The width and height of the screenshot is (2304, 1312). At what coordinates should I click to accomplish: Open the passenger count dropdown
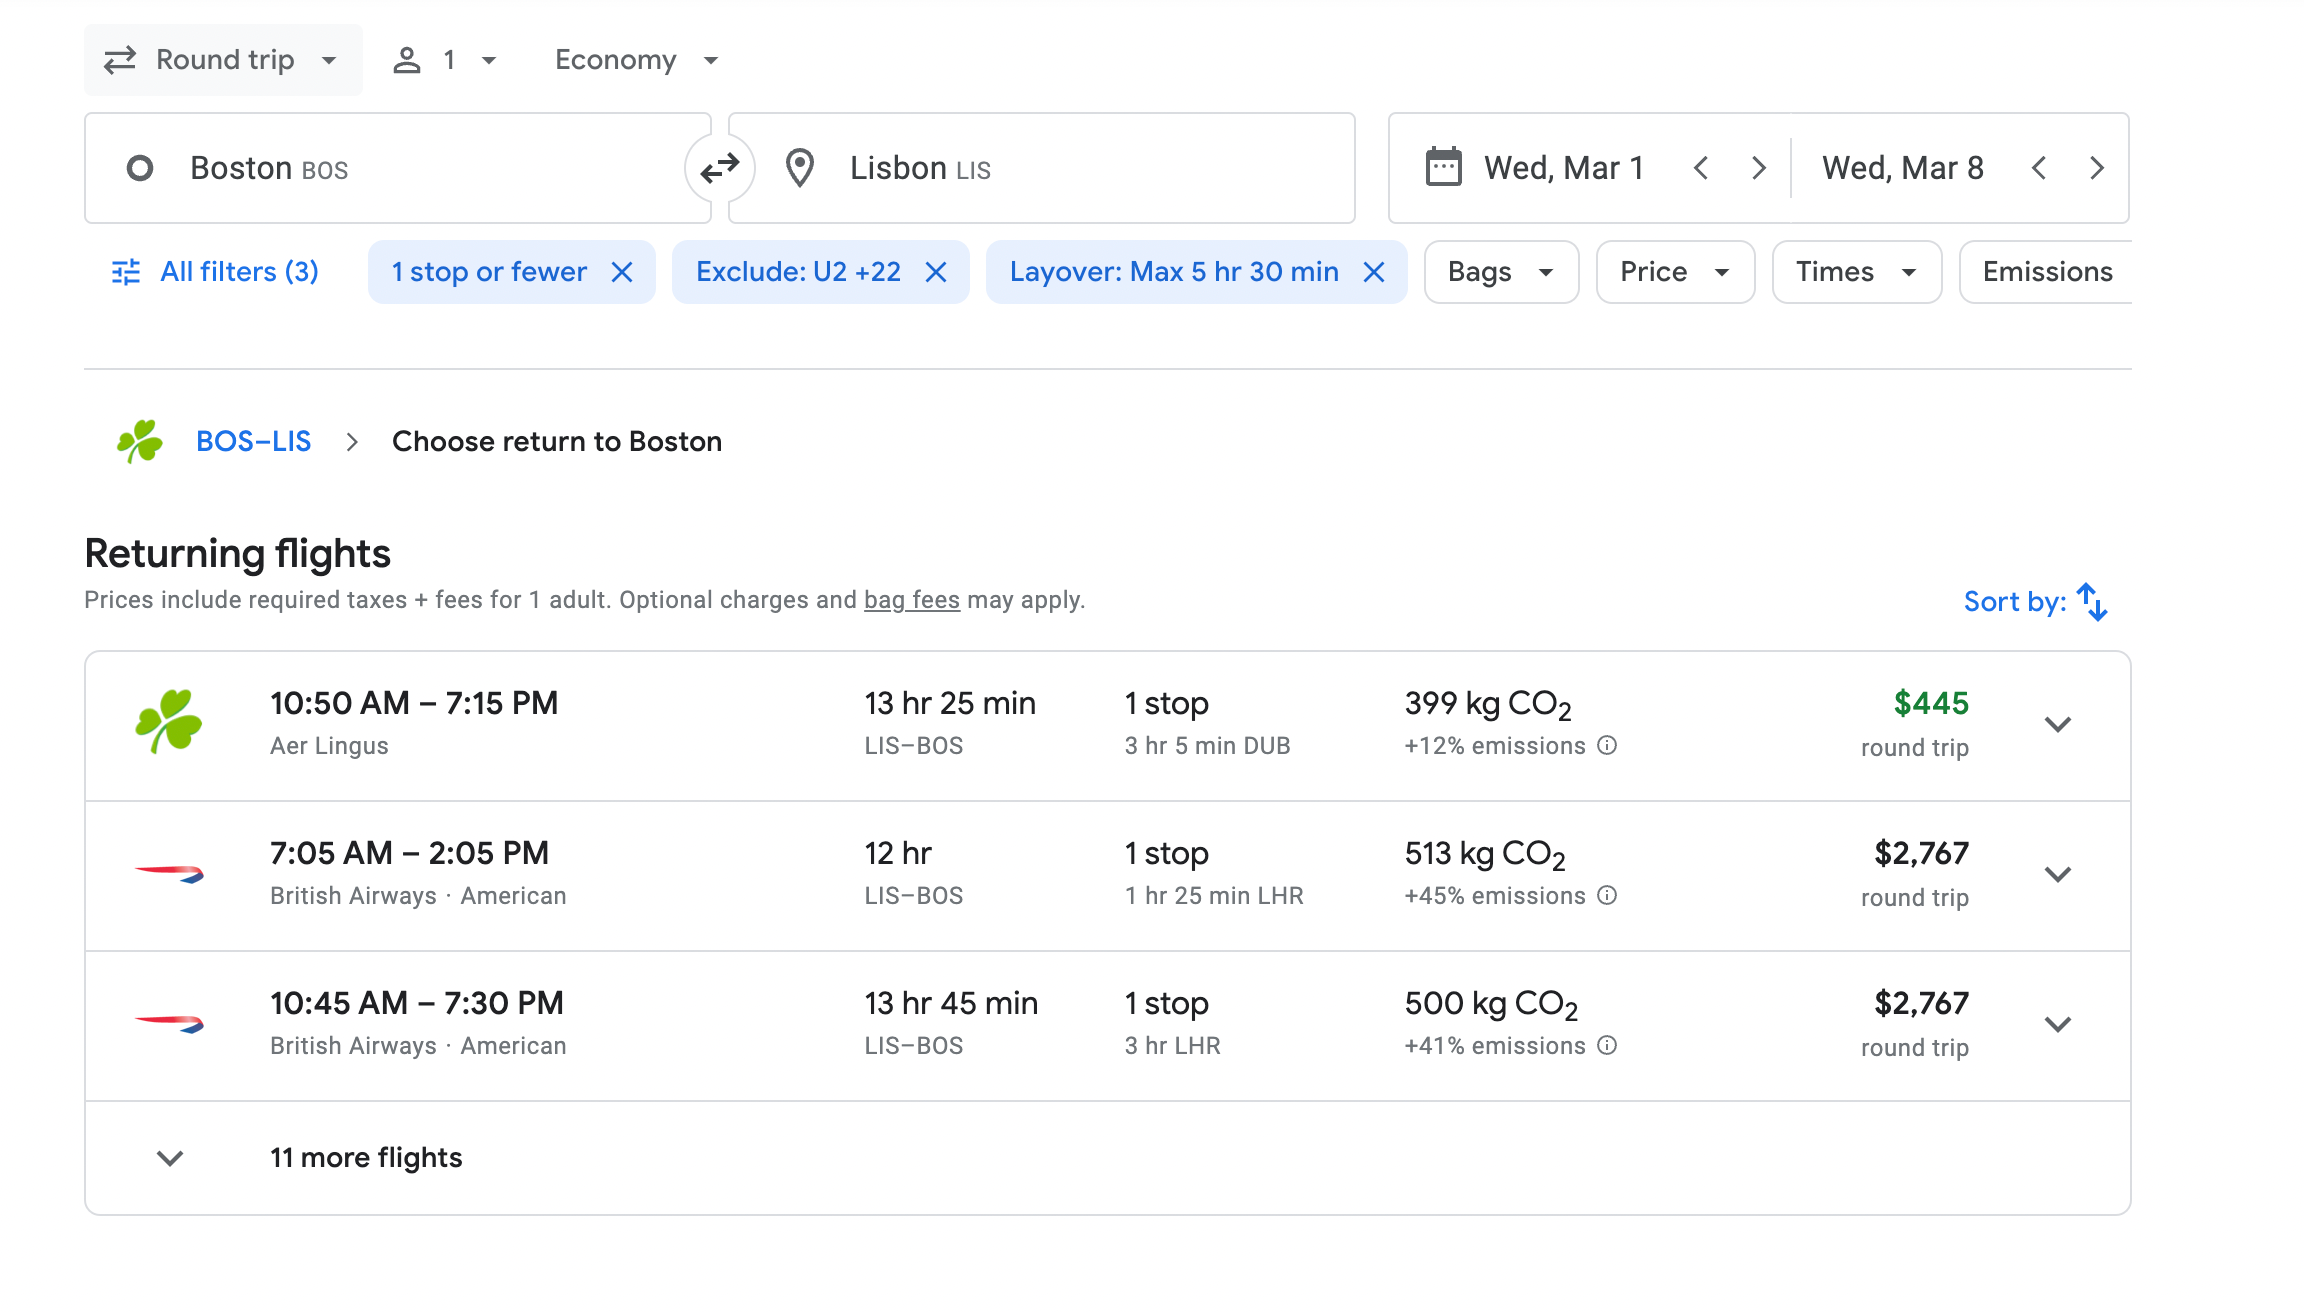coord(445,60)
